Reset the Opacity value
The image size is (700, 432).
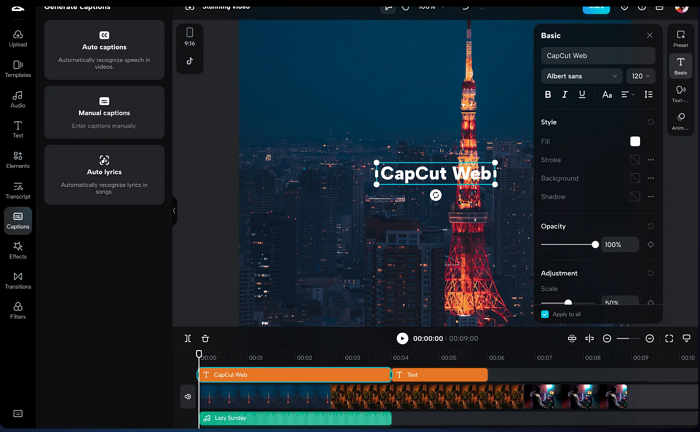click(650, 226)
